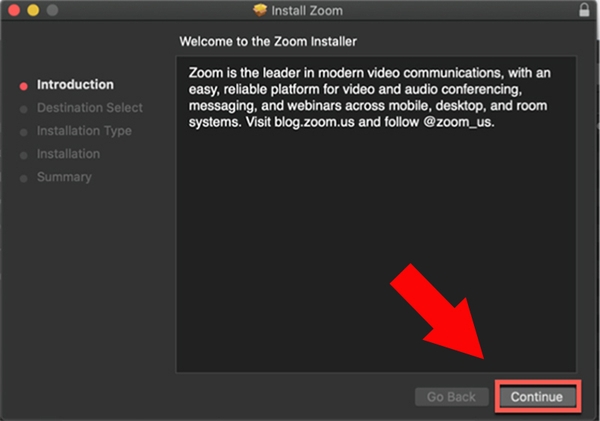
Task: Open the Summary step label
Action: [x=64, y=177]
